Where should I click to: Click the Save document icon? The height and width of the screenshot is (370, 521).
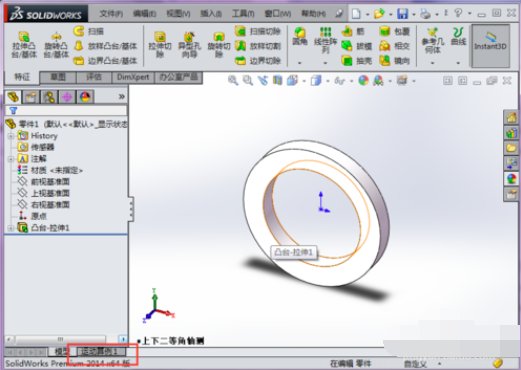[x=403, y=14]
